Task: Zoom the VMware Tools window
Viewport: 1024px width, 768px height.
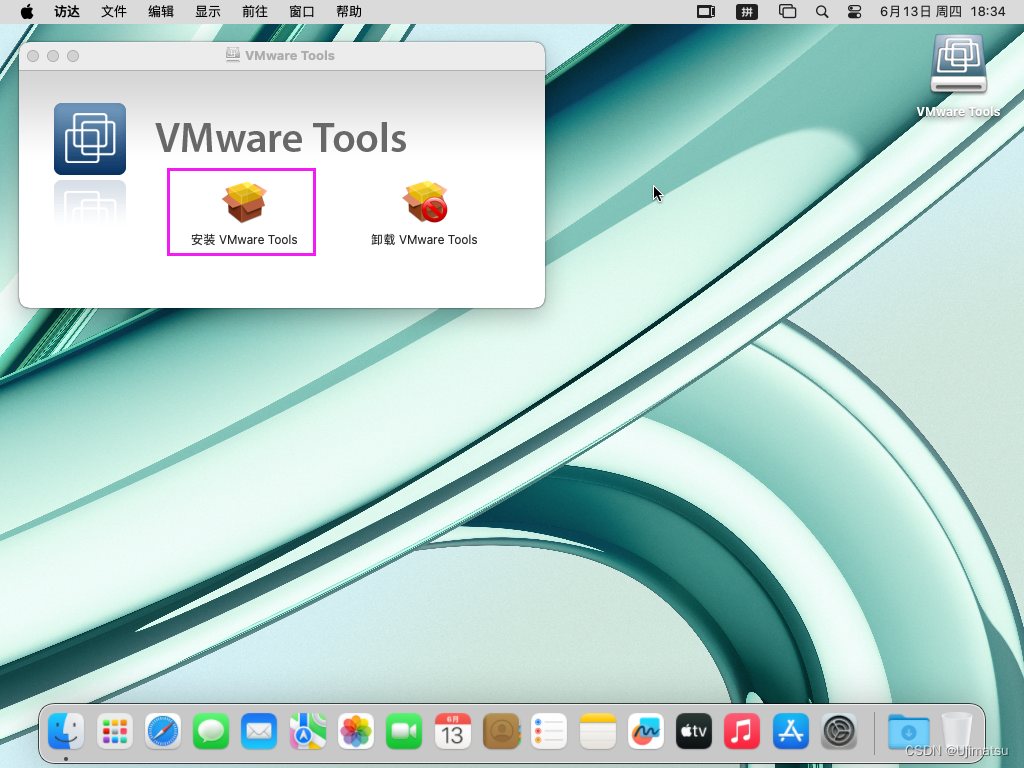Action: [x=73, y=56]
